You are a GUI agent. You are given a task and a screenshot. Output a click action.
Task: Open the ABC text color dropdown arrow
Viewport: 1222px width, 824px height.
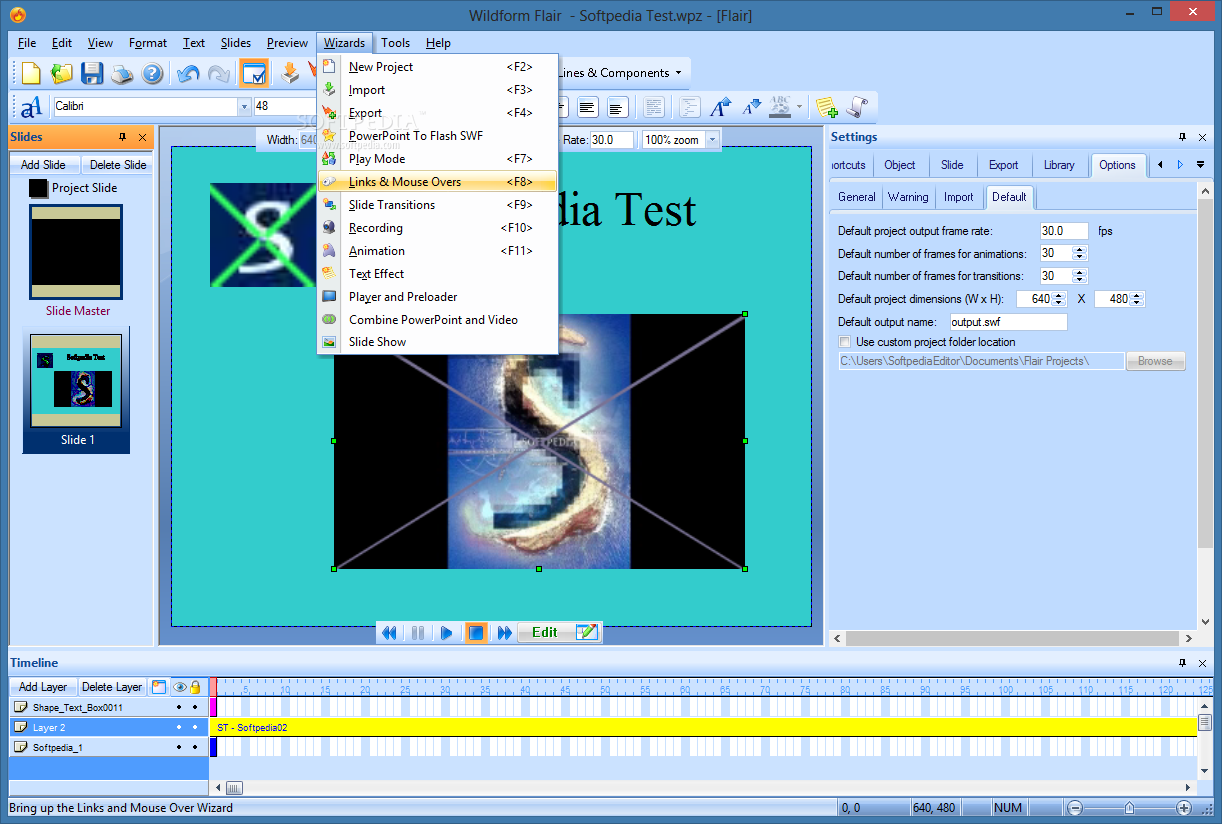tap(800, 106)
